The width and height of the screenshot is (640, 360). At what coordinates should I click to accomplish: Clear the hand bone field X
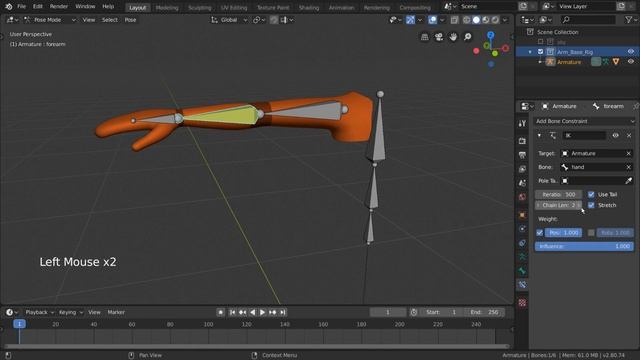pyautogui.click(x=629, y=167)
